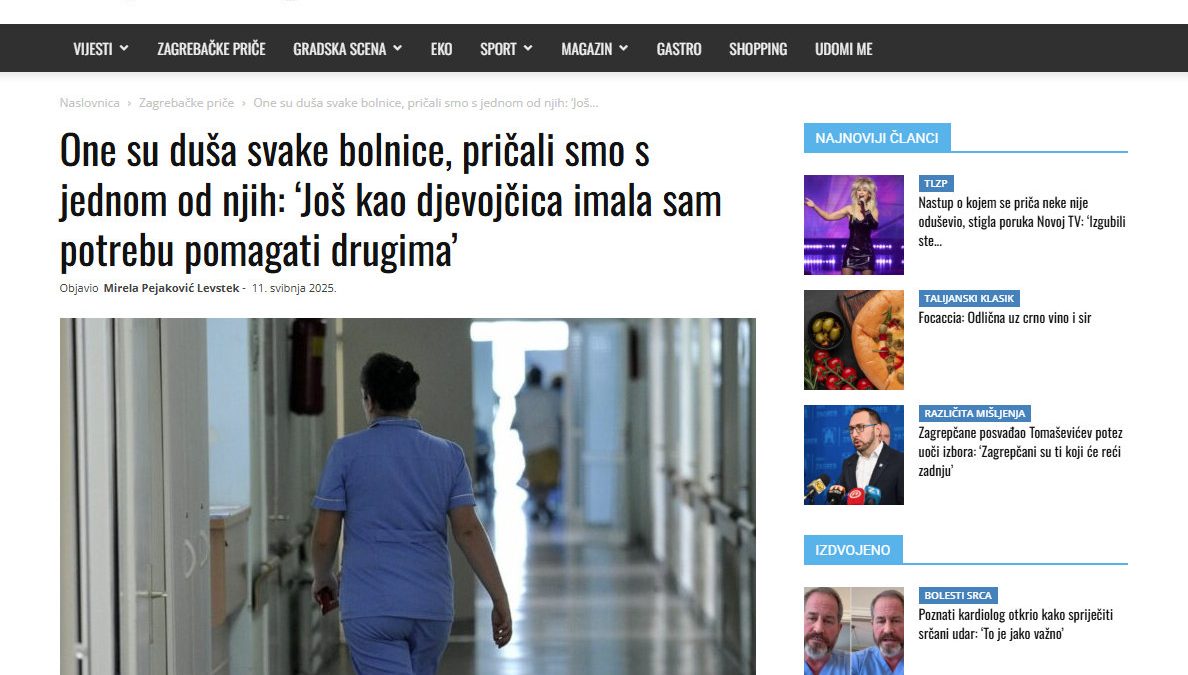Open the cardiologist article thumbnail

[854, 631]
